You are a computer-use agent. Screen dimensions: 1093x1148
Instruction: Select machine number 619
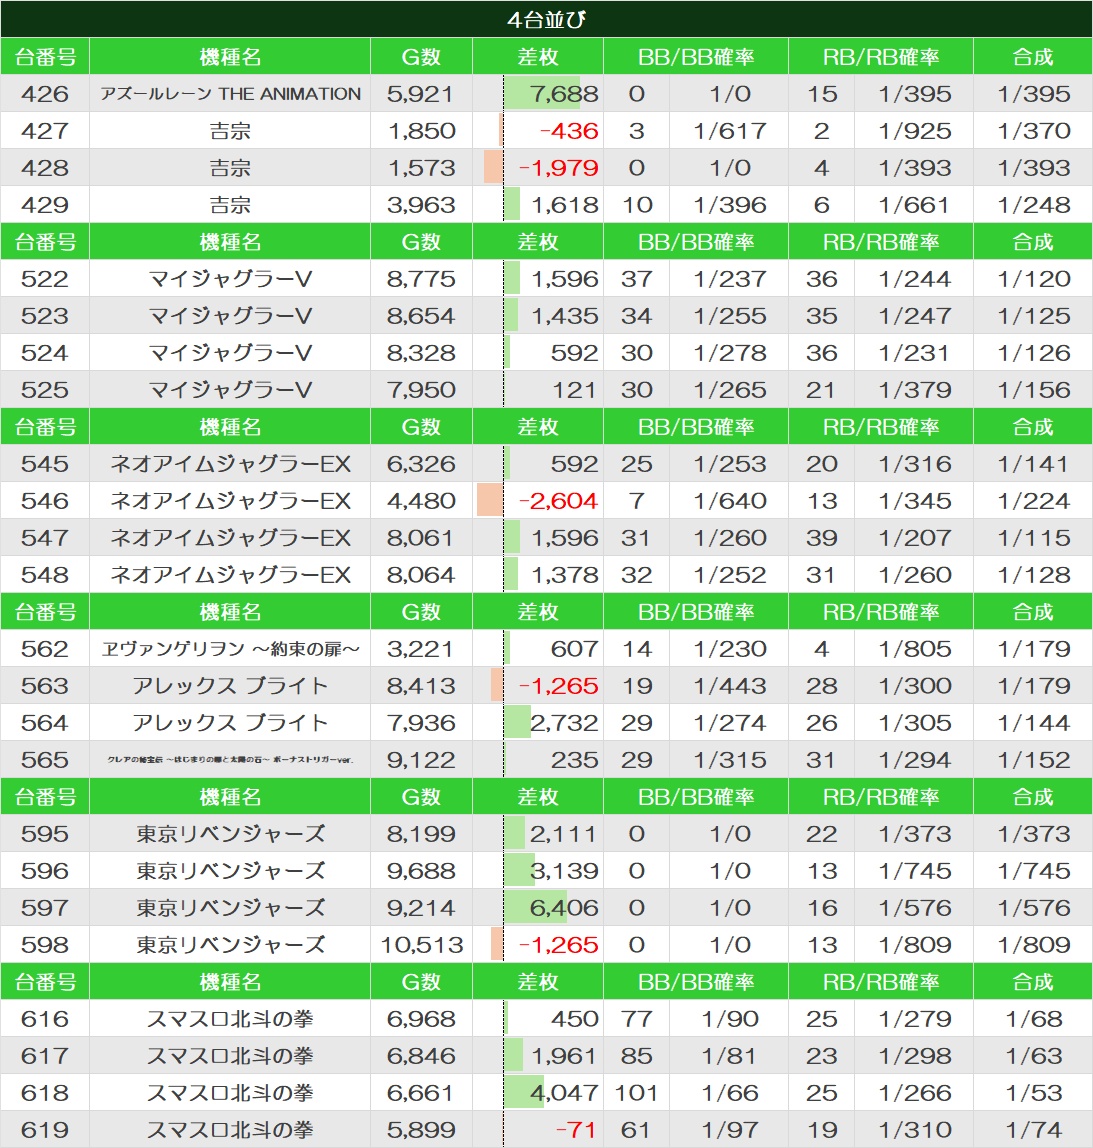pos(45,1130)
